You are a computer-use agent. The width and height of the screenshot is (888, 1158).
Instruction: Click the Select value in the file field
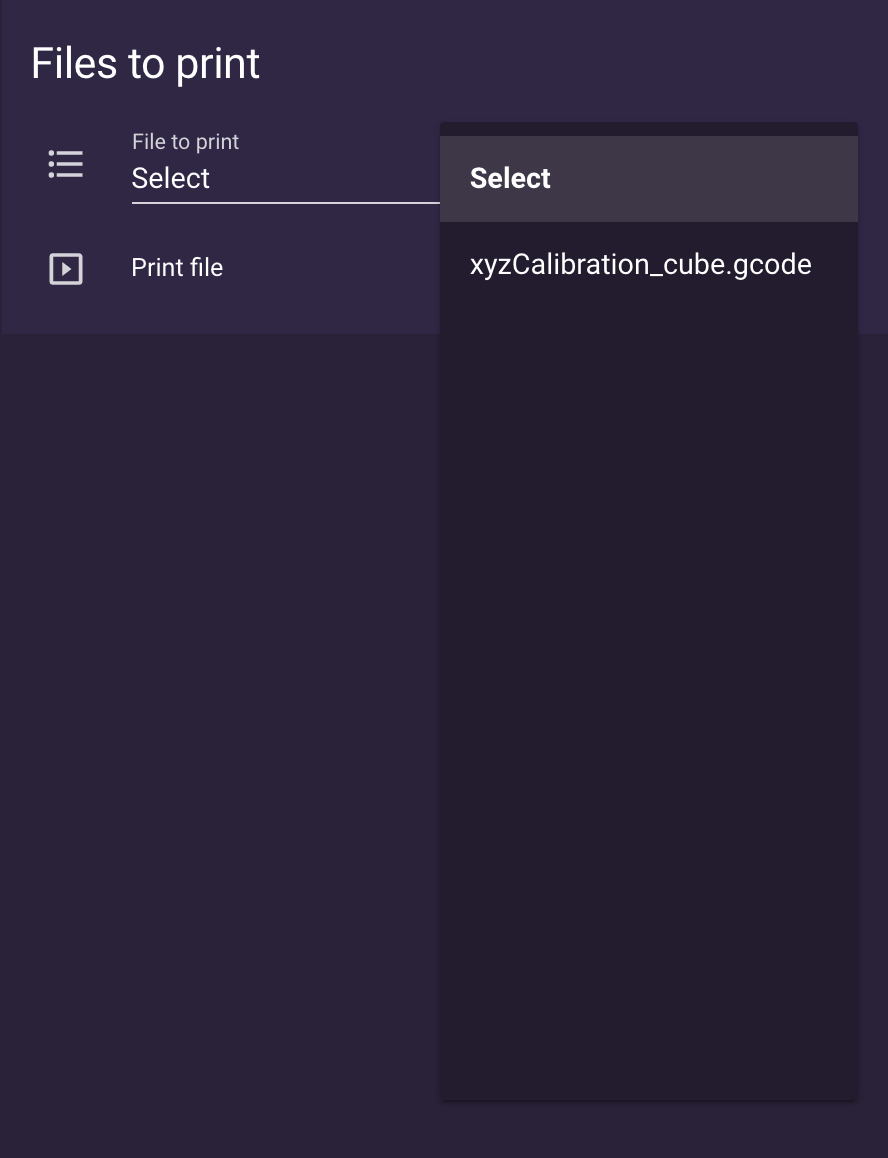pos(171,178)
